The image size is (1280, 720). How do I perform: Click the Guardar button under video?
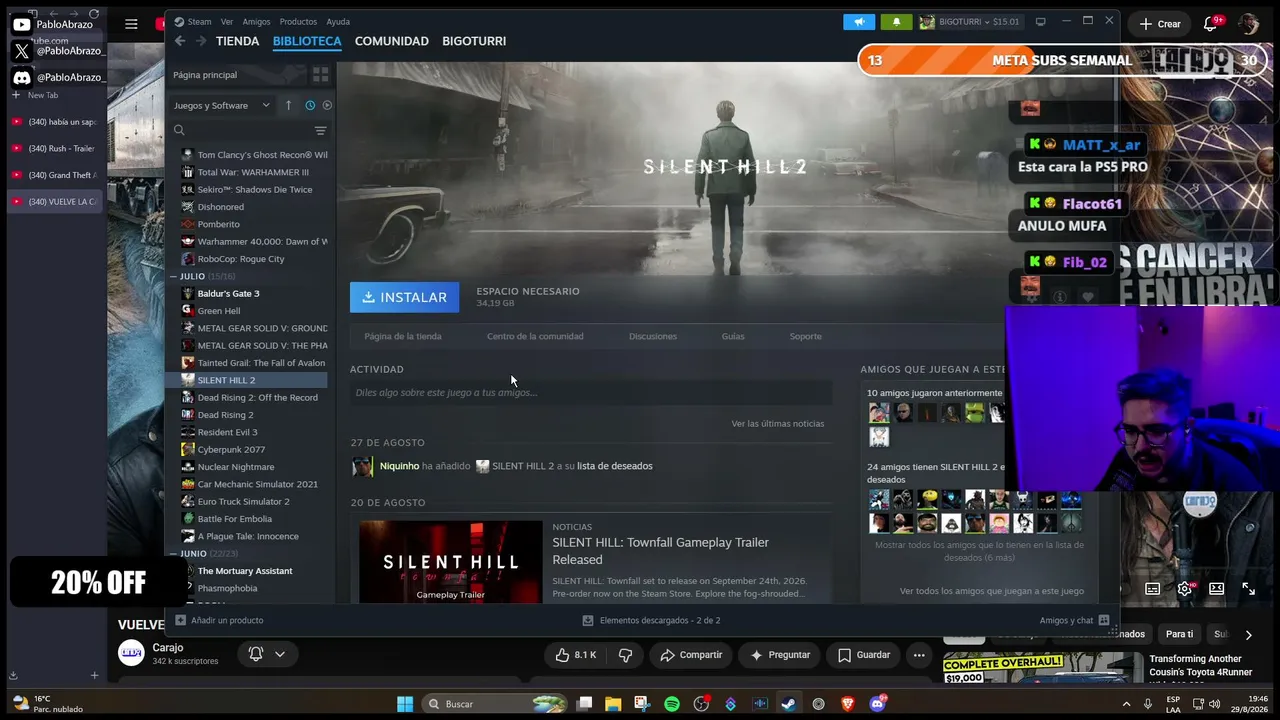(x=863, y=655)
